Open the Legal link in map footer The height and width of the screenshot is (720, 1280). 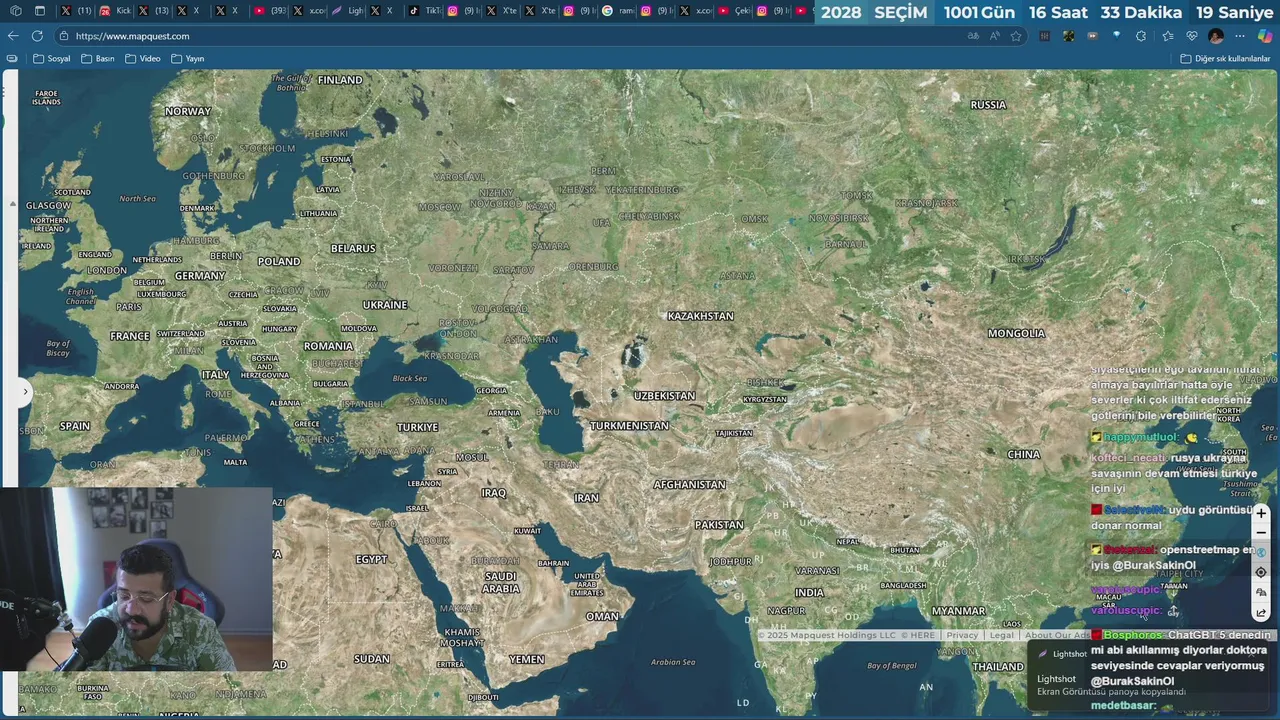tap(1001, 635)
